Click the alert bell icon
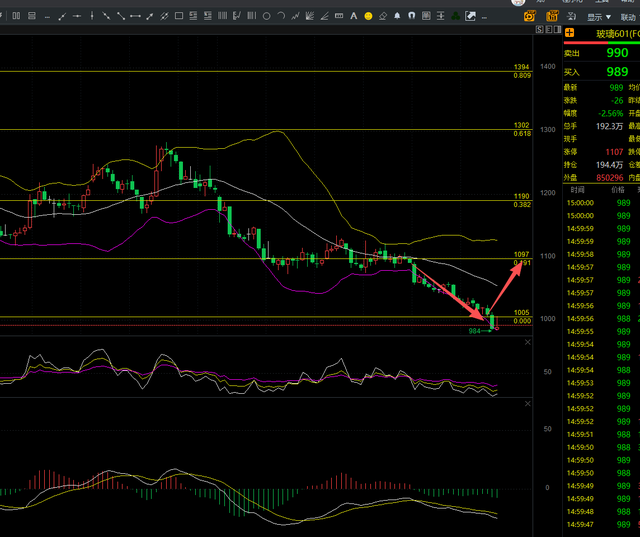 click(x=397, y=16)
